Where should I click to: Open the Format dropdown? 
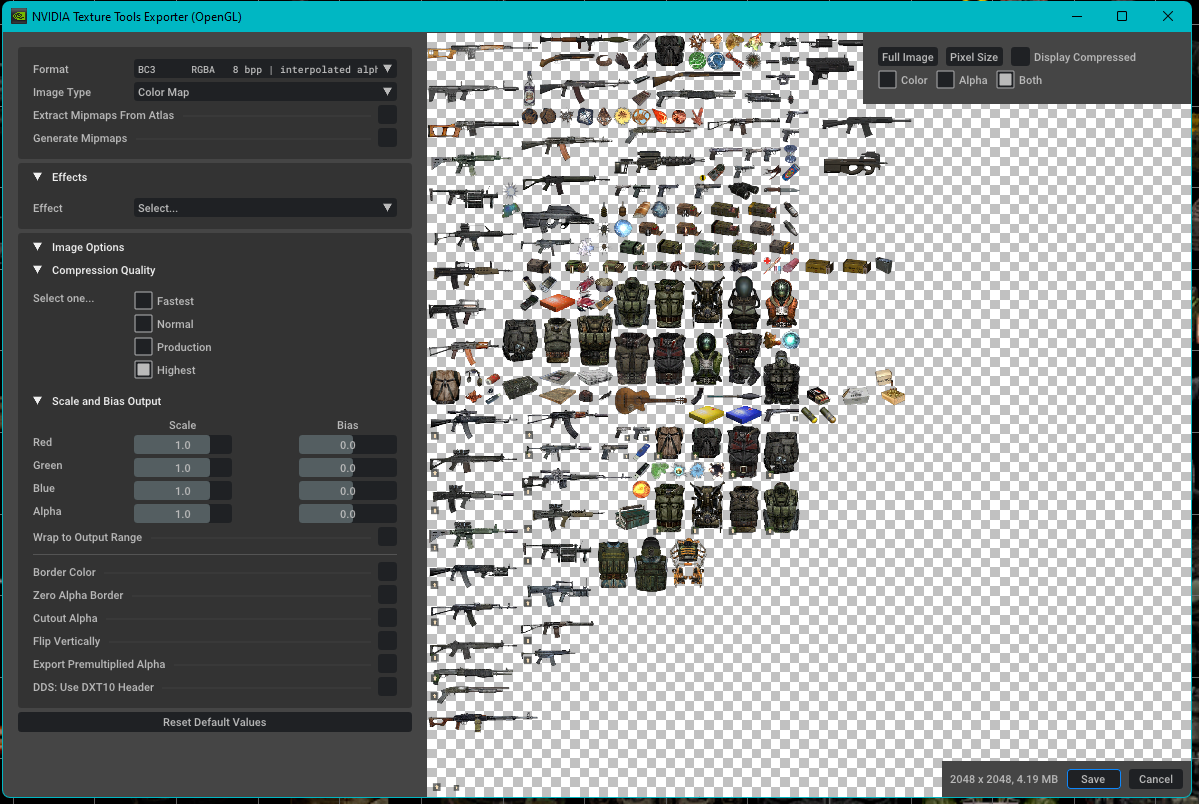(x=265, y=69)
